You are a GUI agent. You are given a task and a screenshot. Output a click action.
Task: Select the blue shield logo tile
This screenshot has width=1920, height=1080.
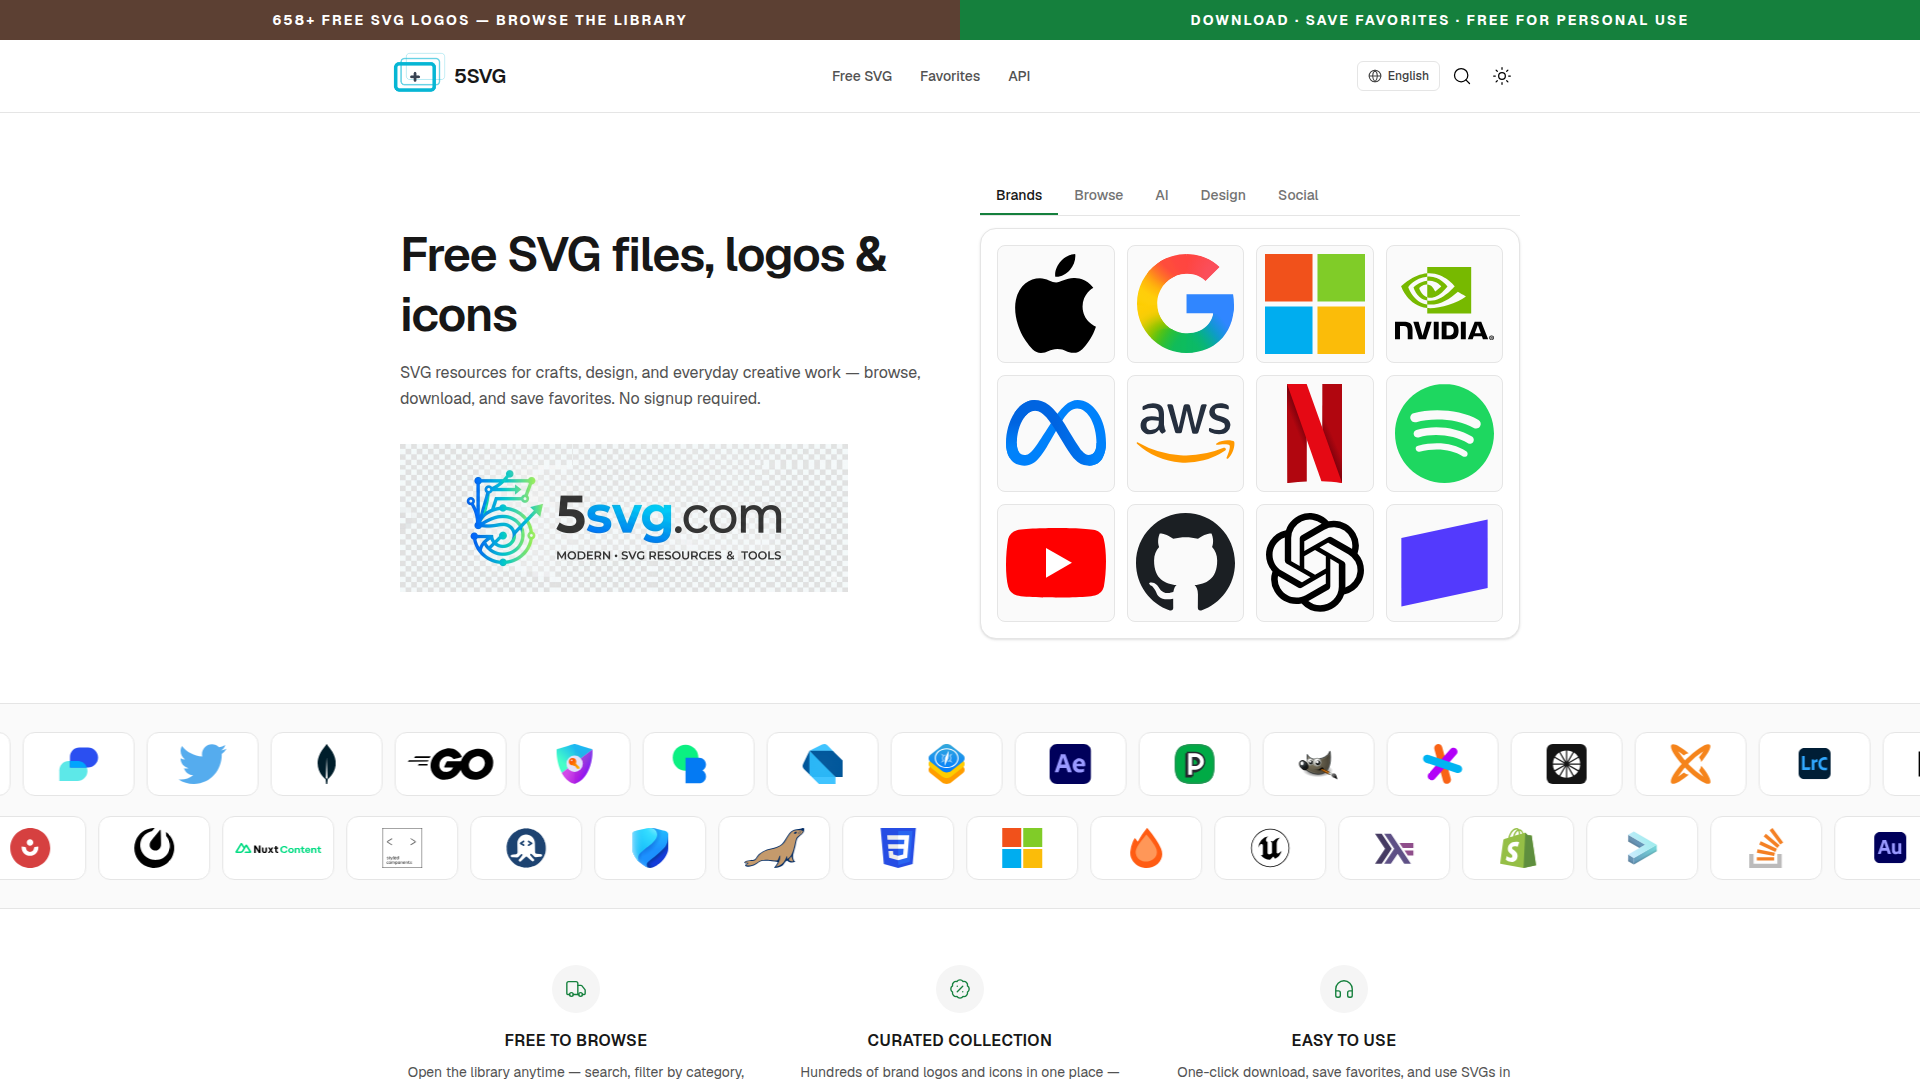650,848
